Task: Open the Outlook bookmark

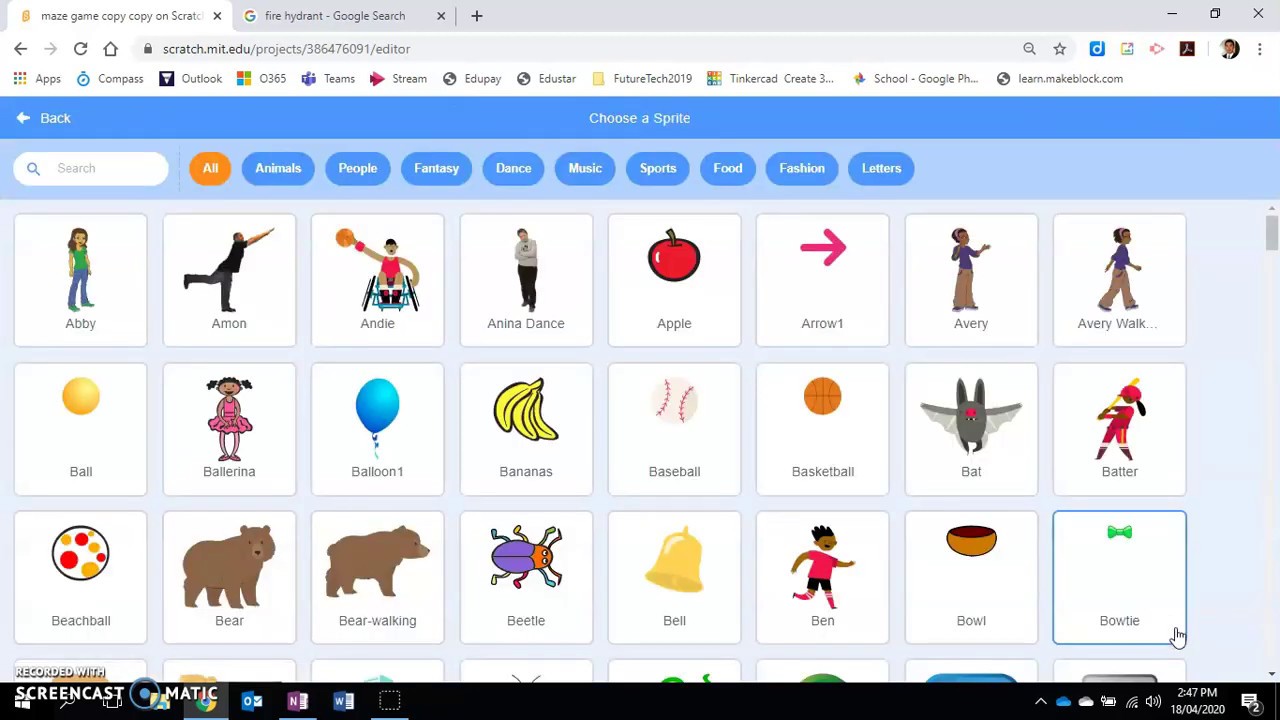Action: click(x=190, y=79)
